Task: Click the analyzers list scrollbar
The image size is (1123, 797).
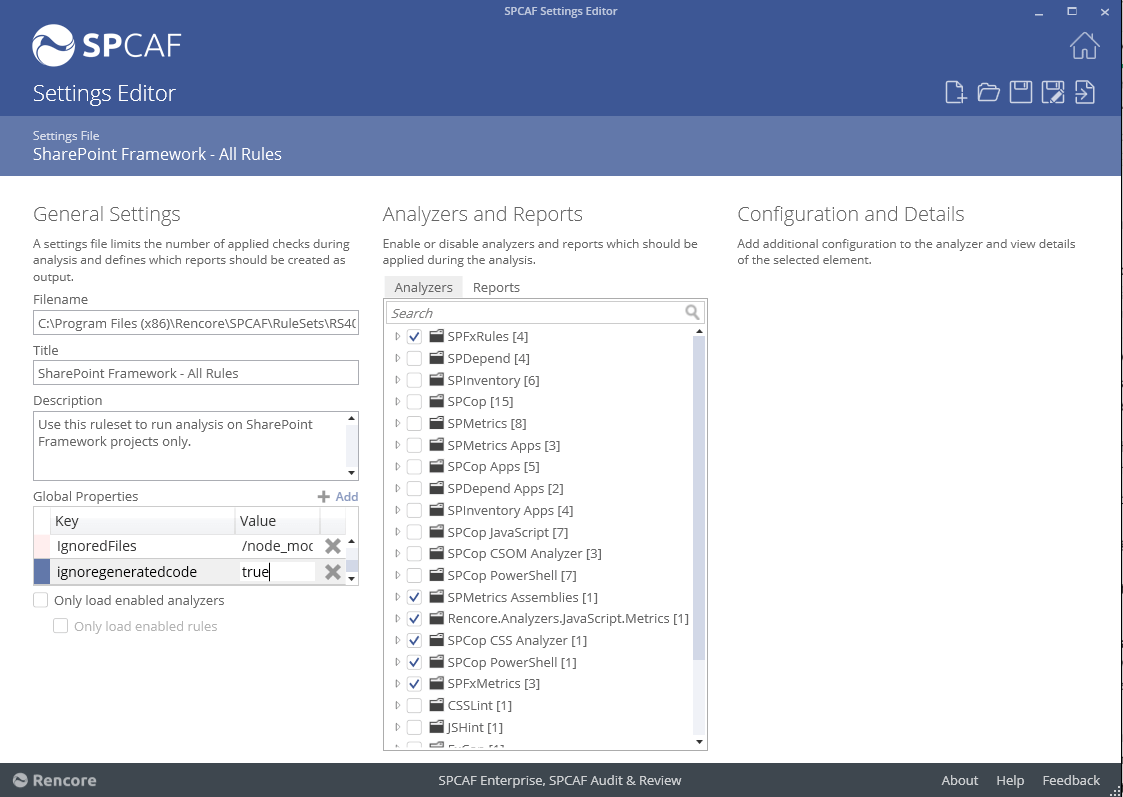Action: [x=699, y=497]
